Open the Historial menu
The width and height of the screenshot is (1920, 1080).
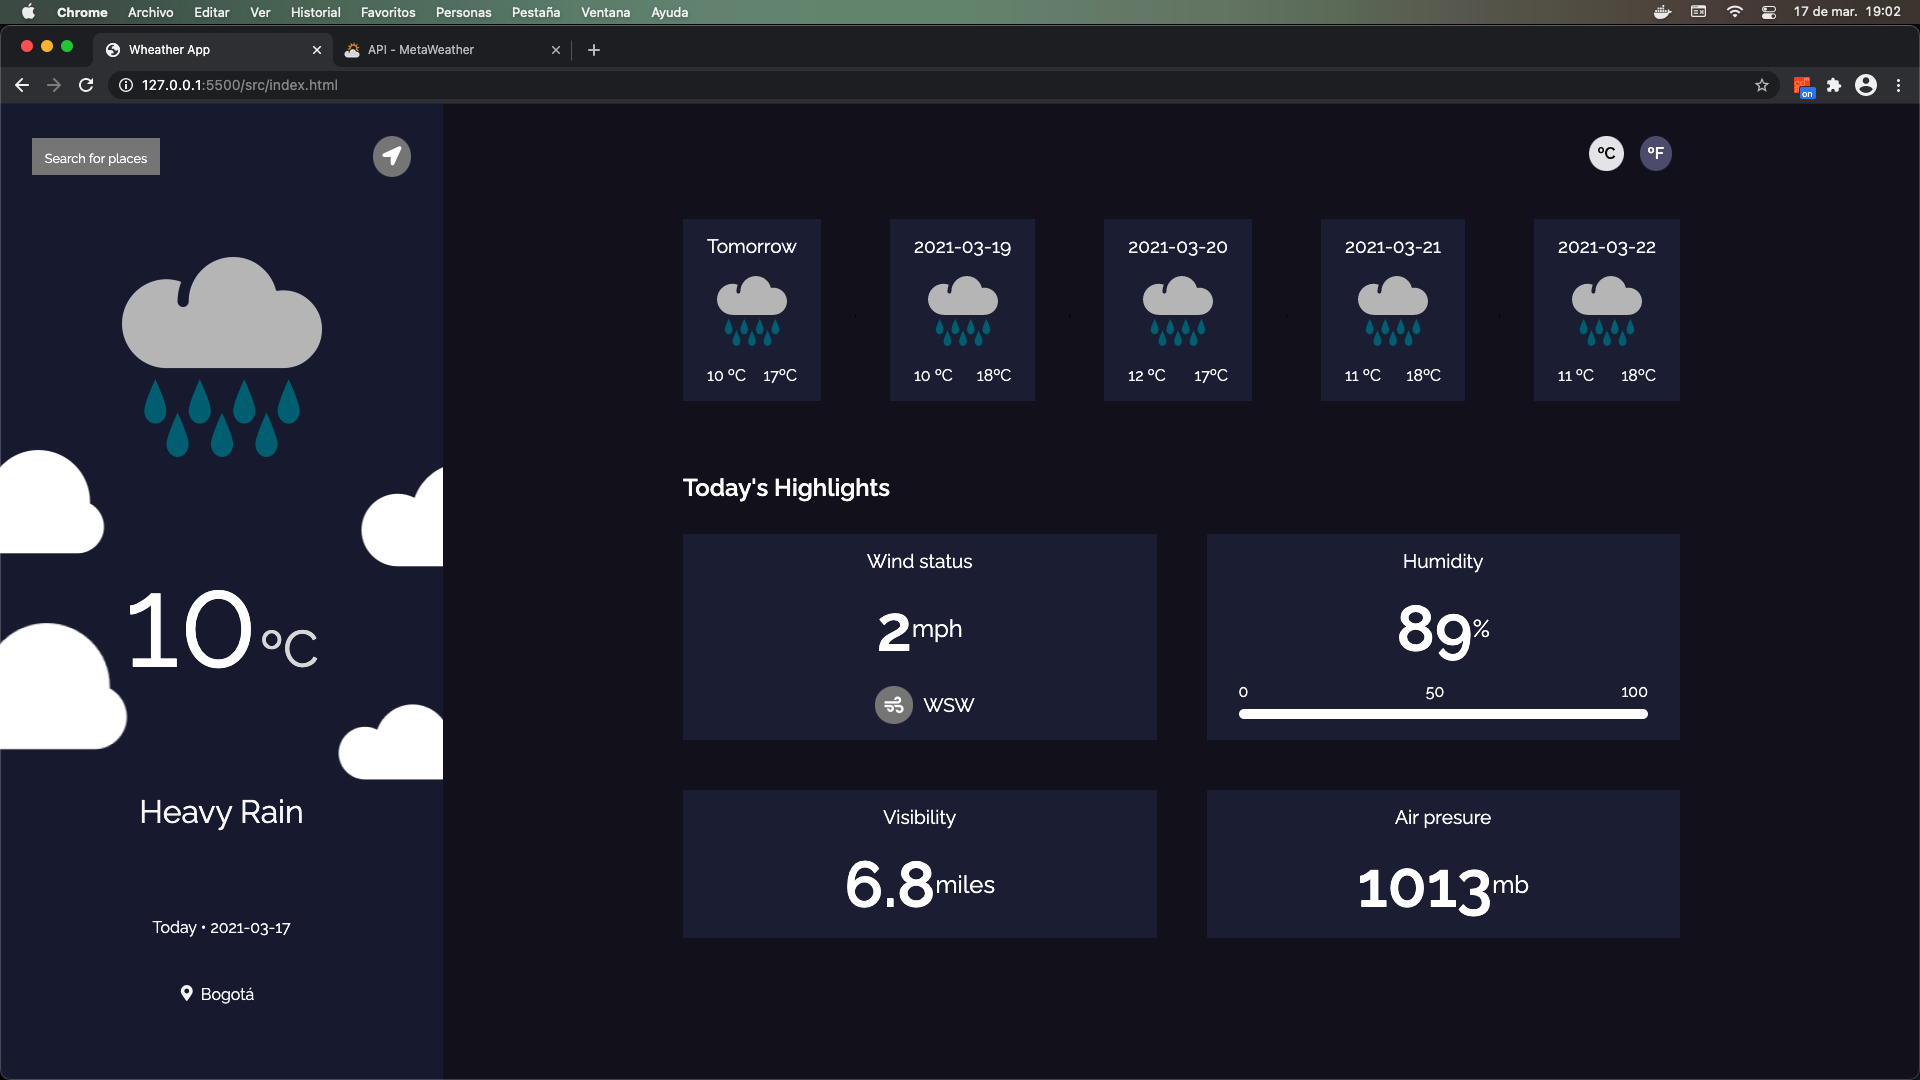(x=315, y=12)
